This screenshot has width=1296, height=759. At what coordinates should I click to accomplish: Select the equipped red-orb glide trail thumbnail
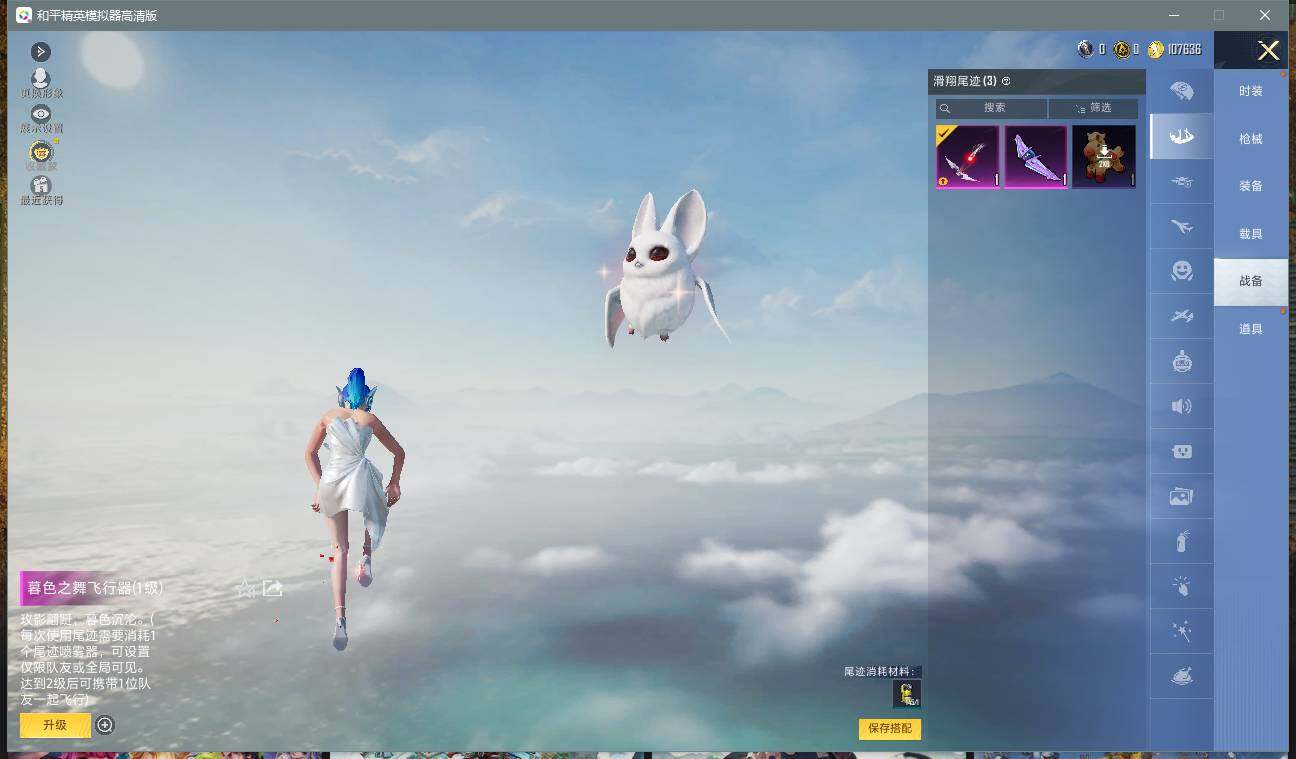(967, 156)
